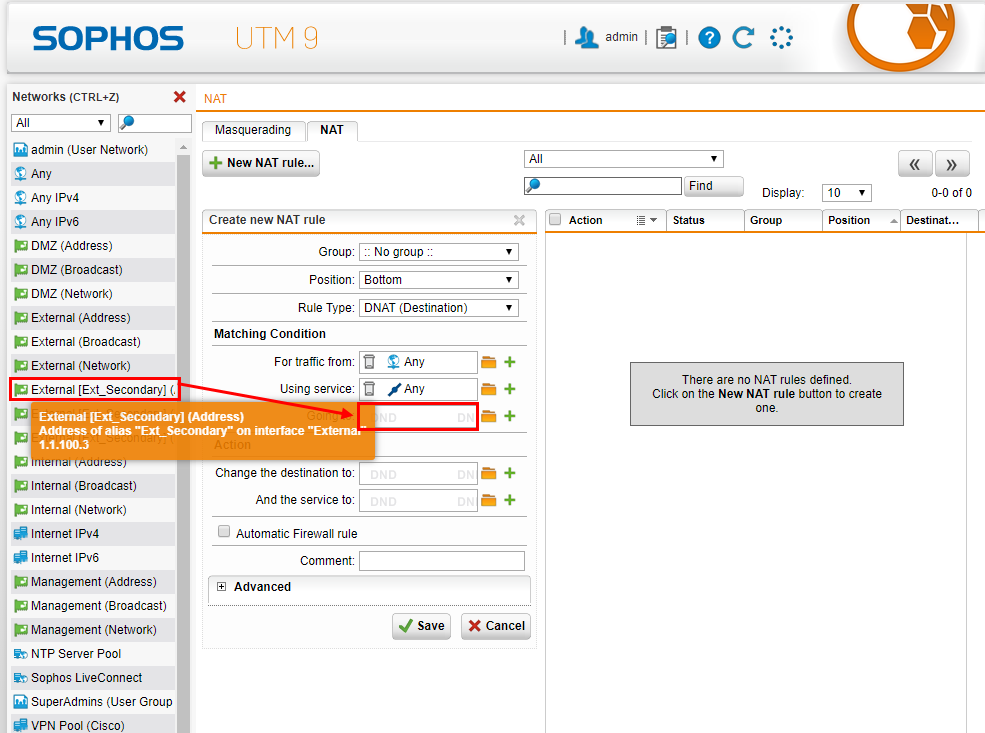Image resolution: width=985 pixels, height=733 pixels.
Task: Open the NAT rule filter dropdown showing All
Action: (x=624, y=159)
